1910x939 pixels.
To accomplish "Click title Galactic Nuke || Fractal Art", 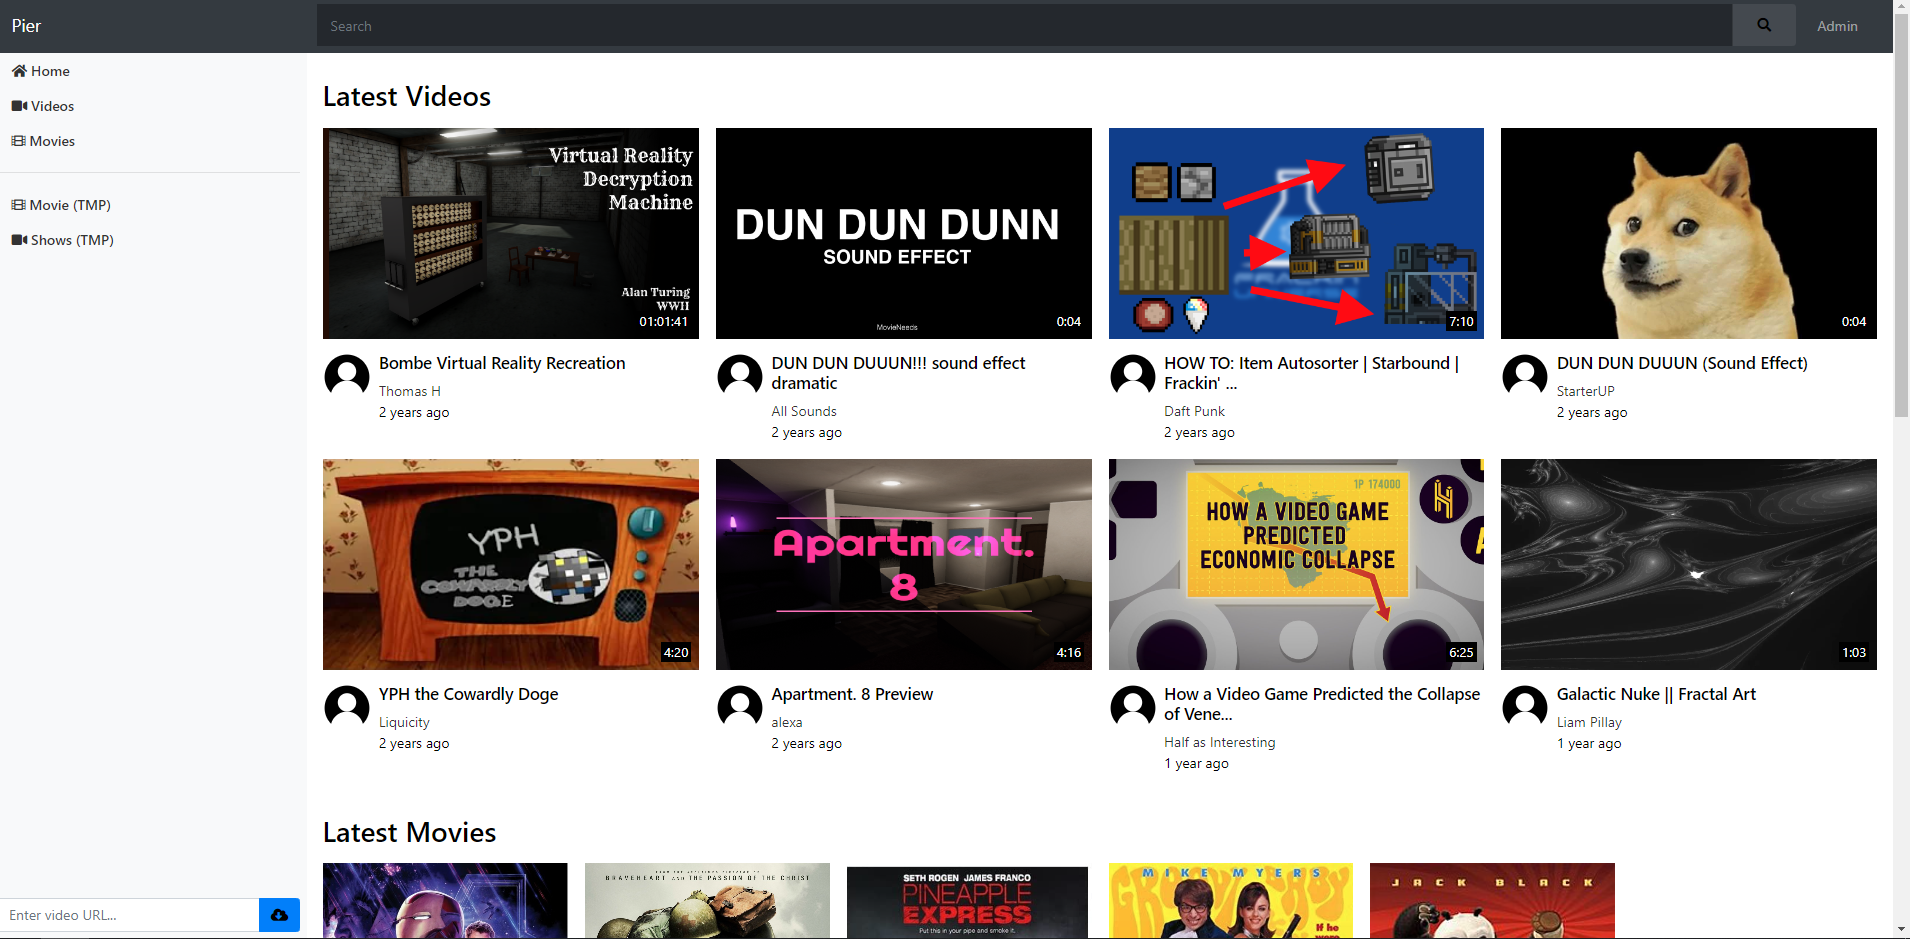I will tap(1656, 694).
